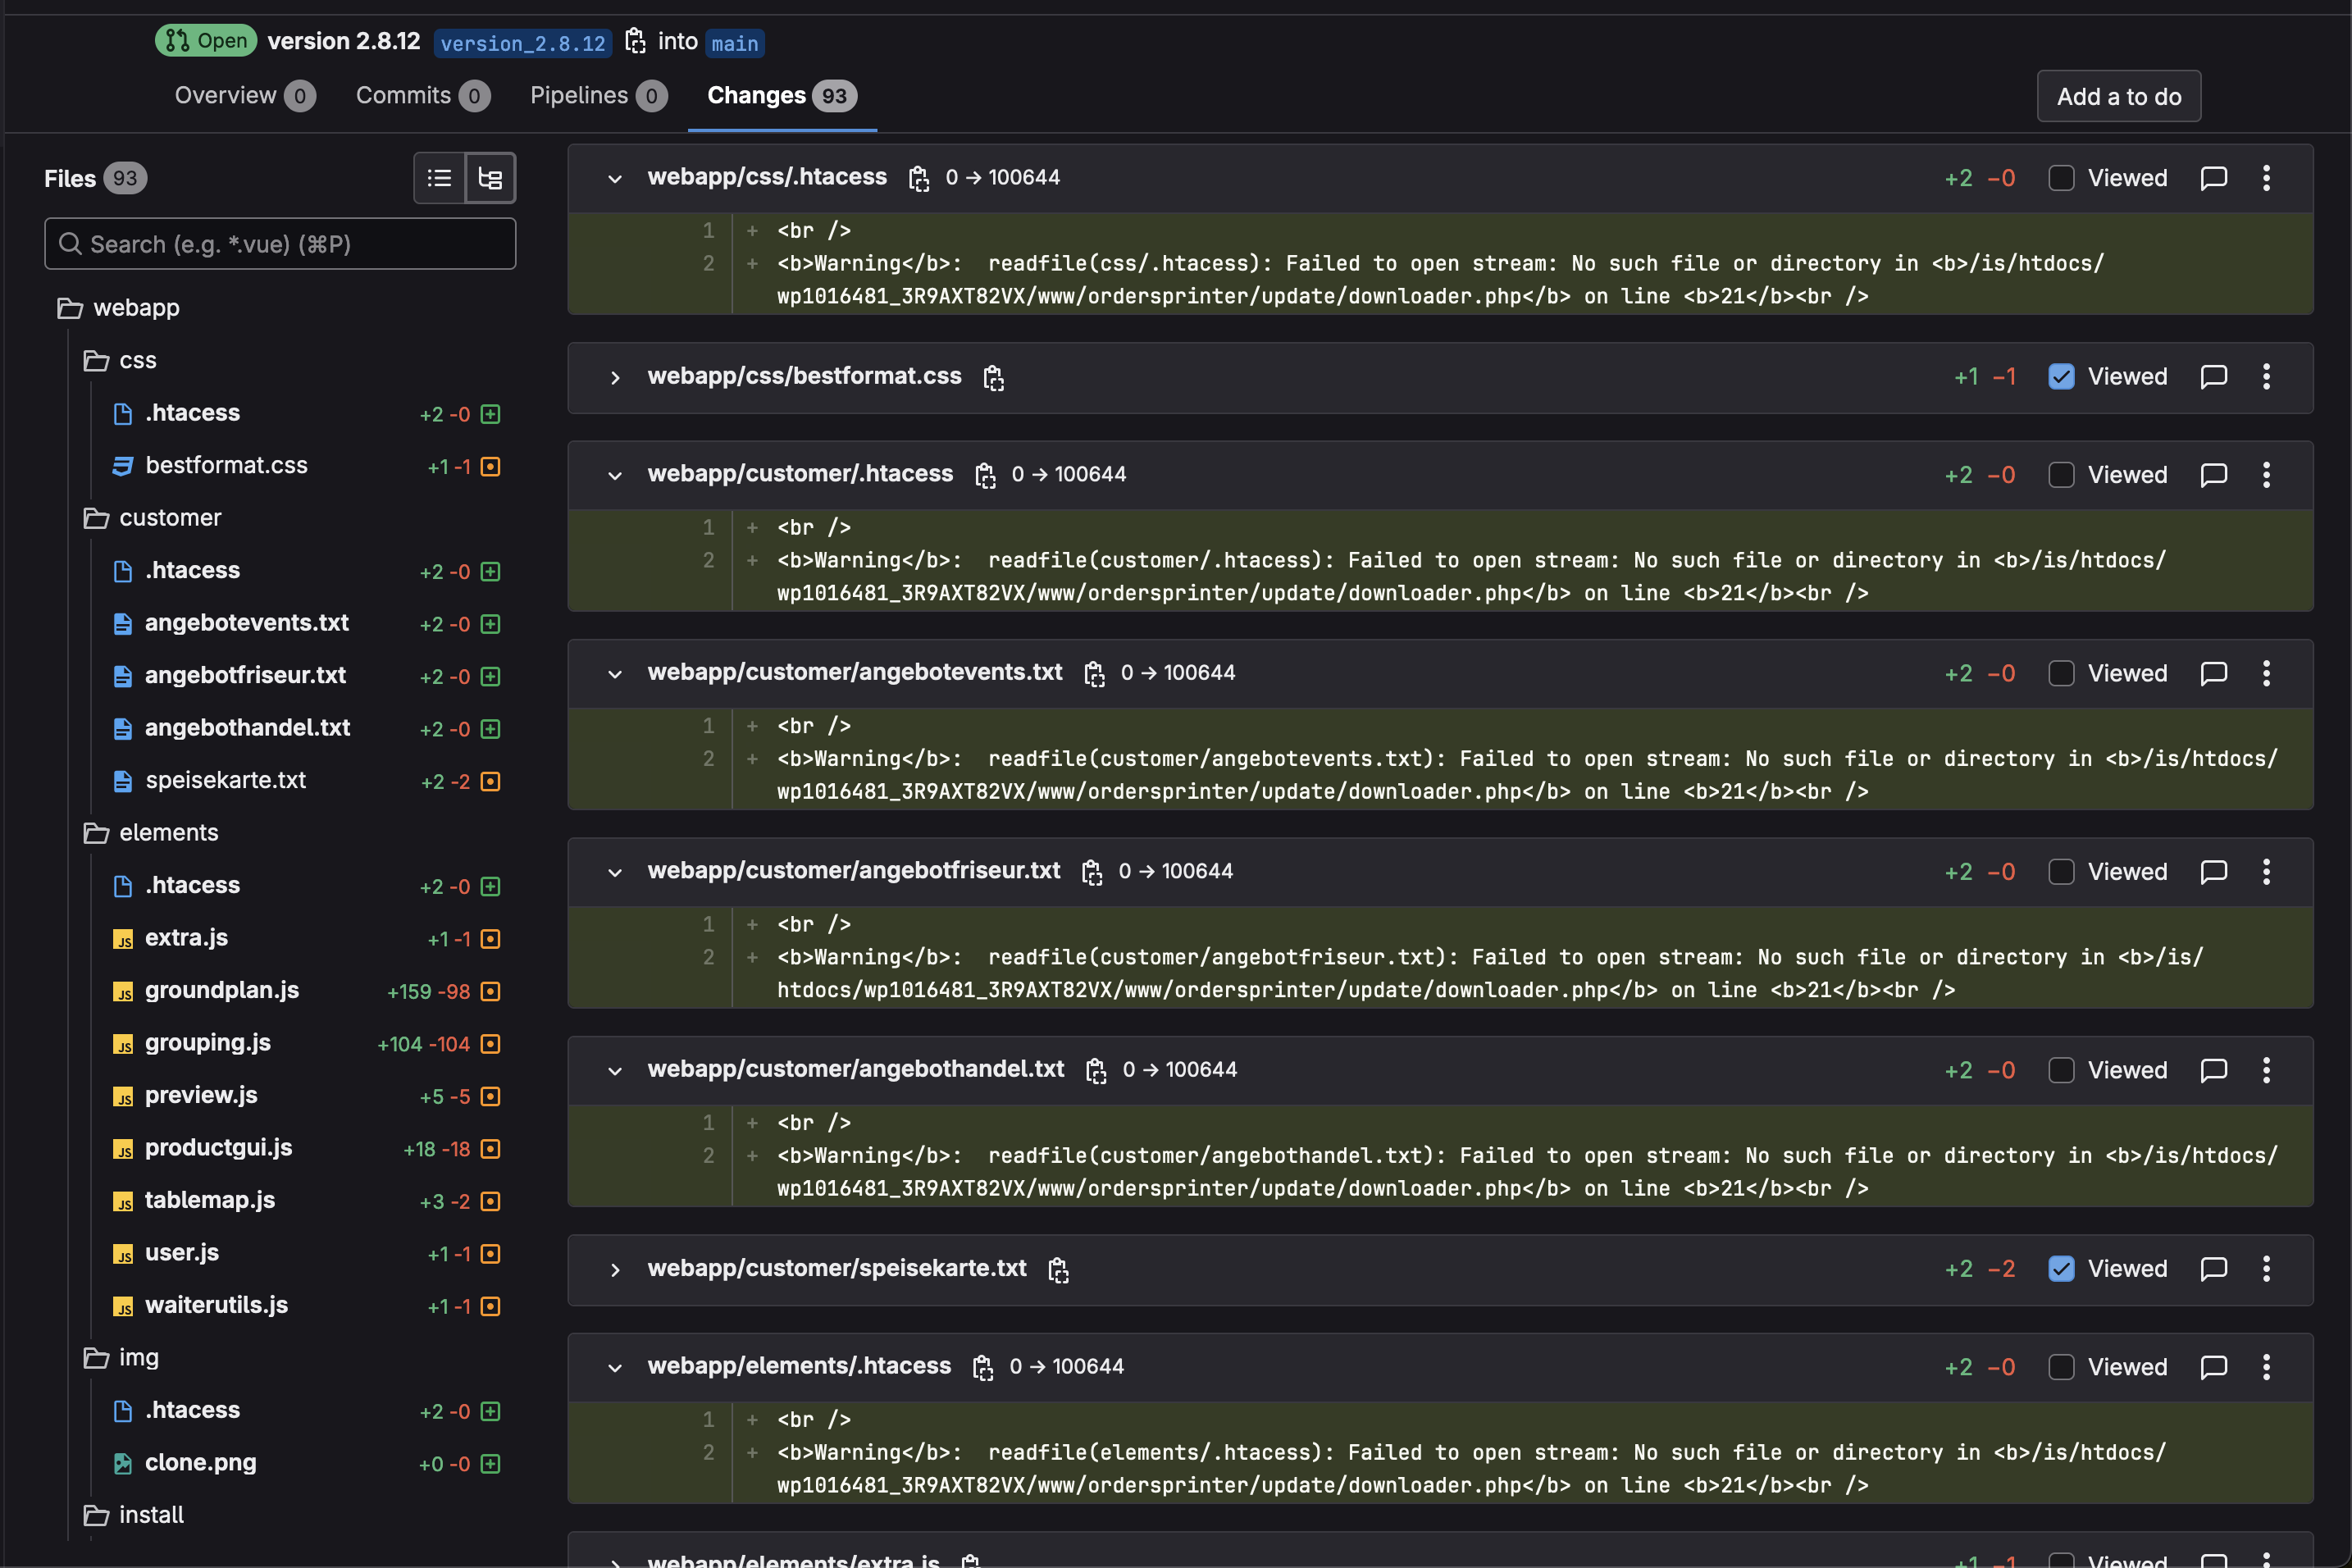This screenshot has width=2352, height=1568.
Task: Copy path of webapp/customer/angebotfriseur.txt
Action: pos(1092,872)
